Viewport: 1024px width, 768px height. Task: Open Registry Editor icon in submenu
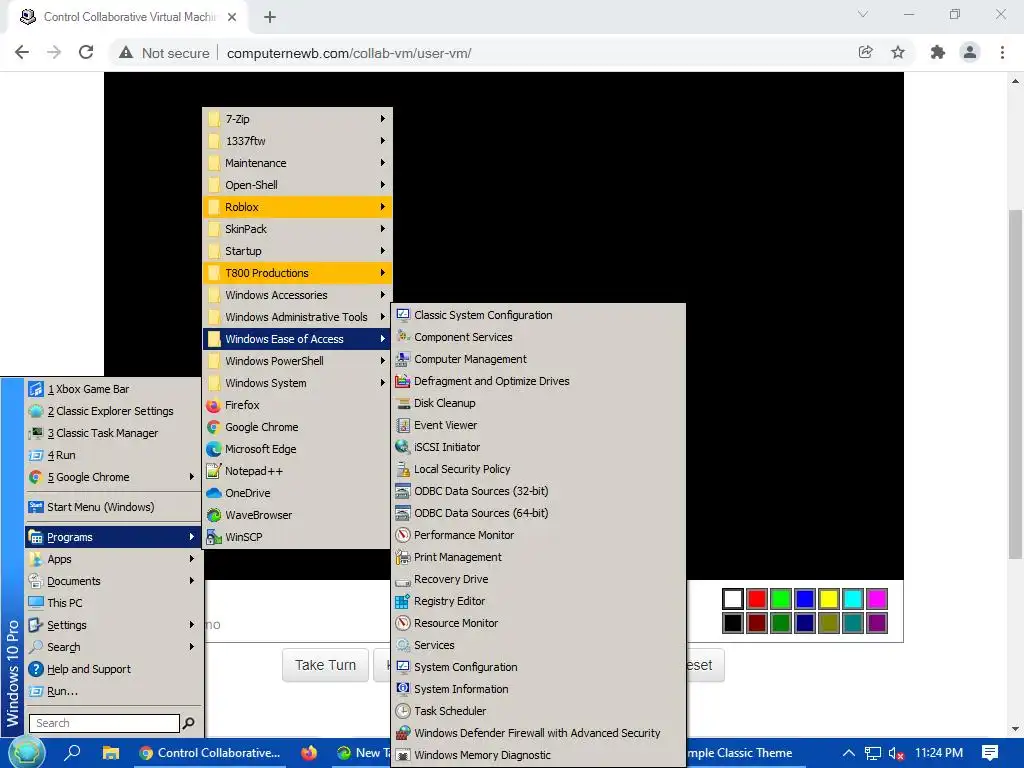point(403,601)
